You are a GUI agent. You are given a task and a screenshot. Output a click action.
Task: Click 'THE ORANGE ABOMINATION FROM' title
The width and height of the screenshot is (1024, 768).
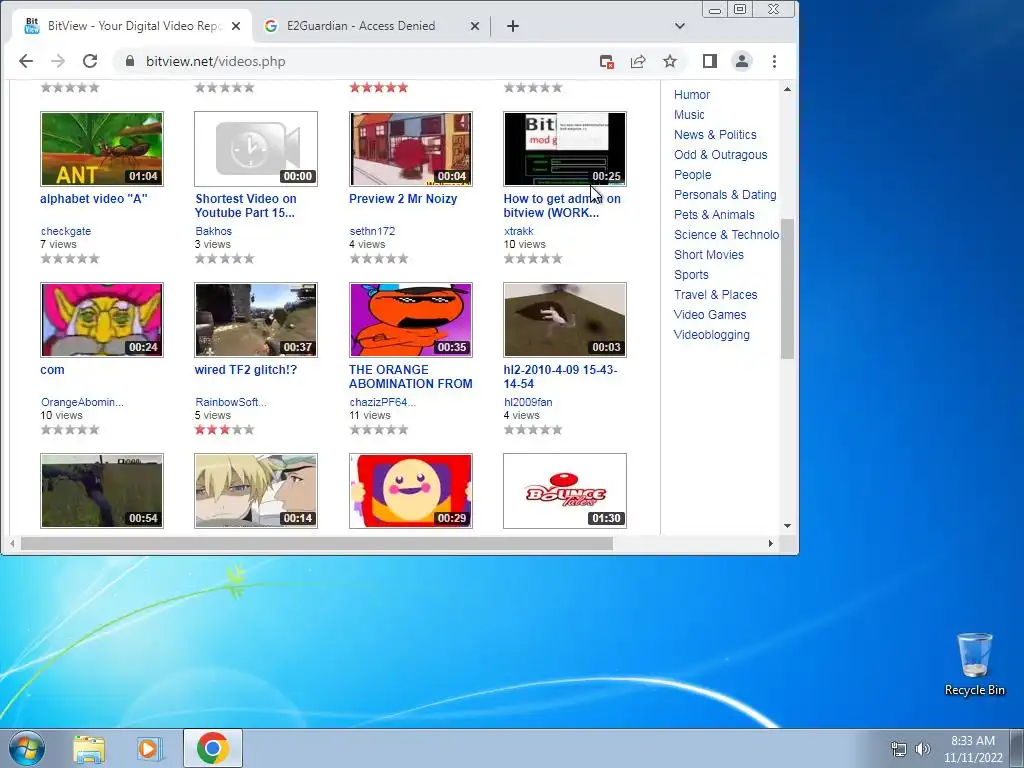point(411,377)
